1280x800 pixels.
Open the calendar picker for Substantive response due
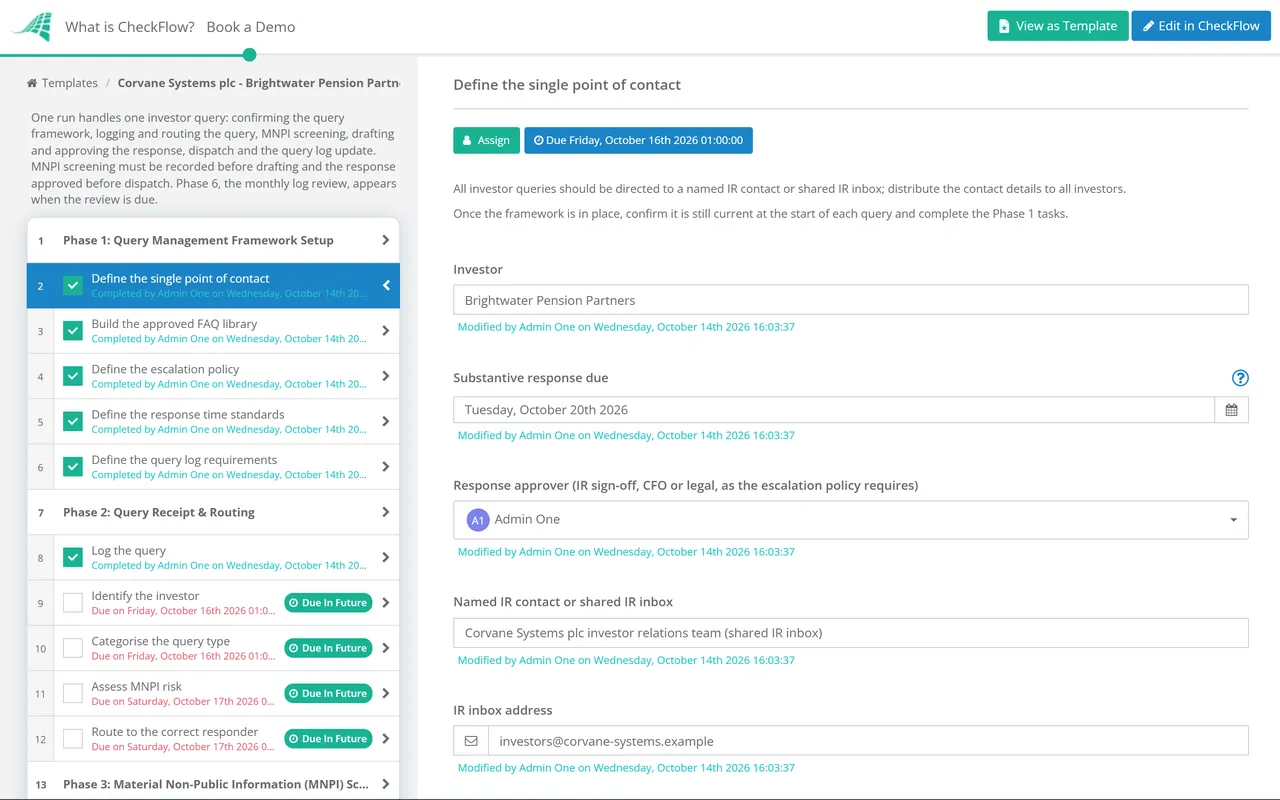pos(1231,410)
